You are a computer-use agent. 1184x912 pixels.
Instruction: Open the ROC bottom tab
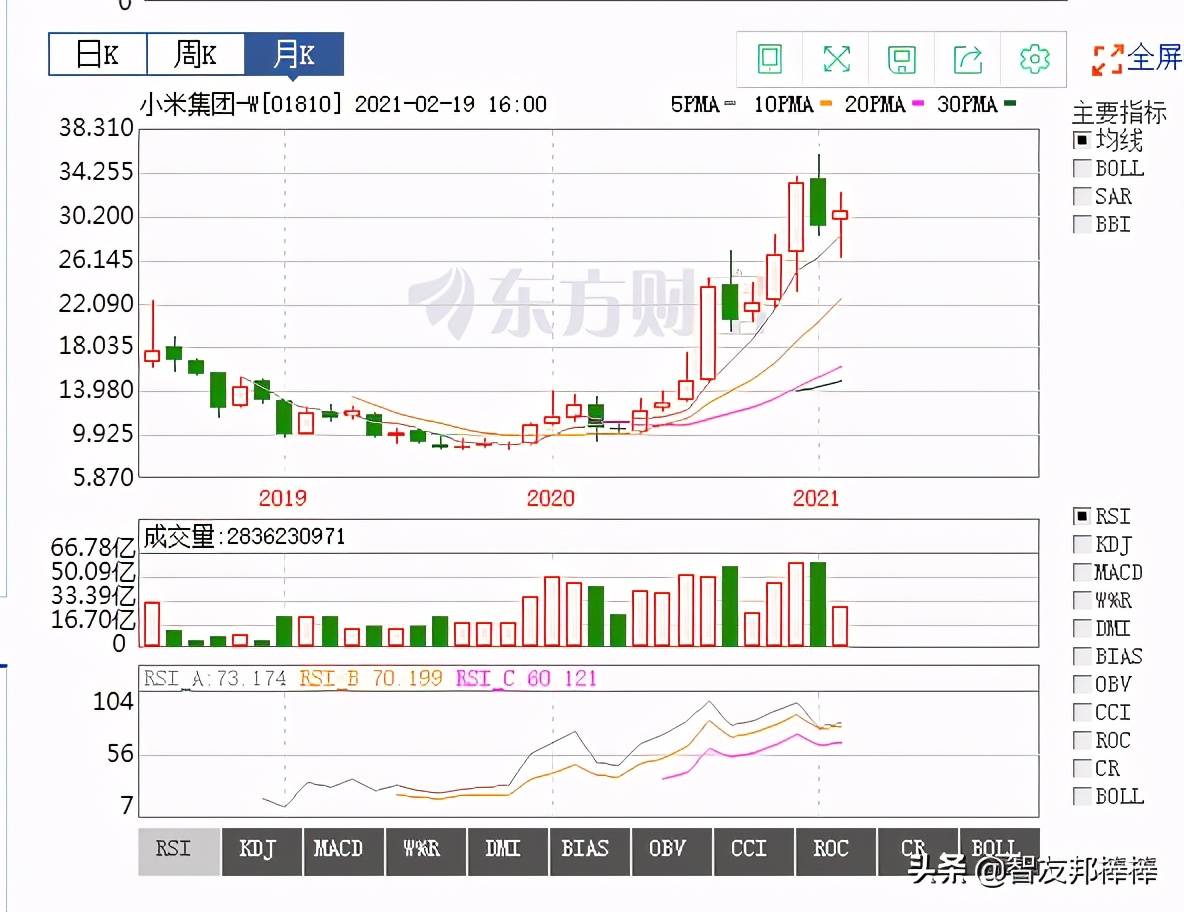click(837, 851)
